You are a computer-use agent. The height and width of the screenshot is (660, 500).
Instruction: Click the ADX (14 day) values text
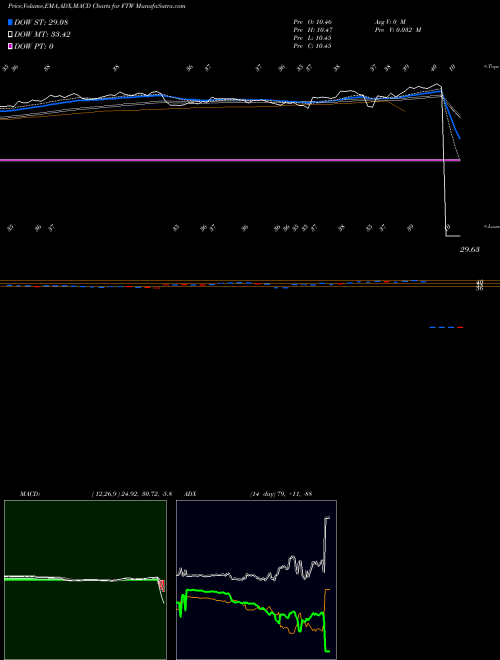tap(281, 494)
